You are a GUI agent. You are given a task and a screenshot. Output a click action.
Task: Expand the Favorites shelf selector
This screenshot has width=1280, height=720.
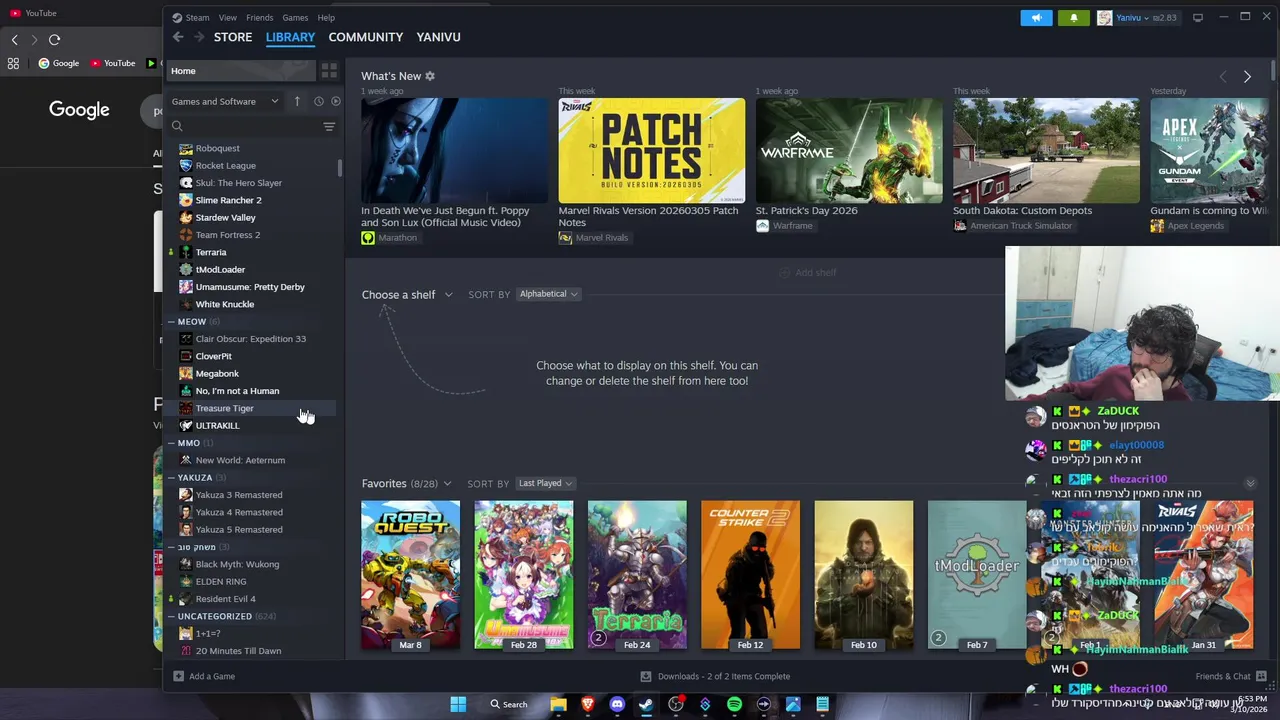(x=406, y=484)
